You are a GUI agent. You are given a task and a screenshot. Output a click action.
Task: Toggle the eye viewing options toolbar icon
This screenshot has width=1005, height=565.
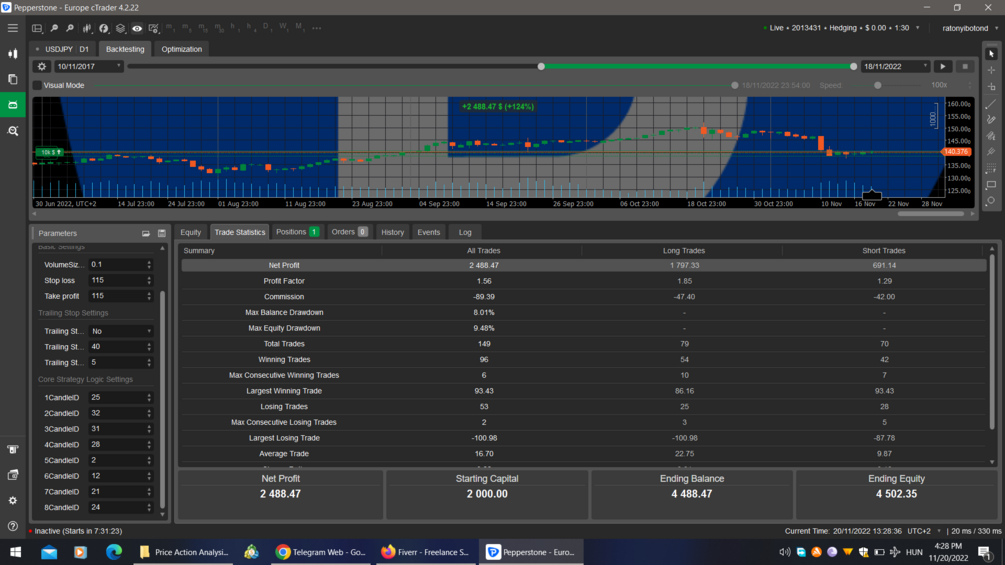pyautogui.click(x=137, y=28)
